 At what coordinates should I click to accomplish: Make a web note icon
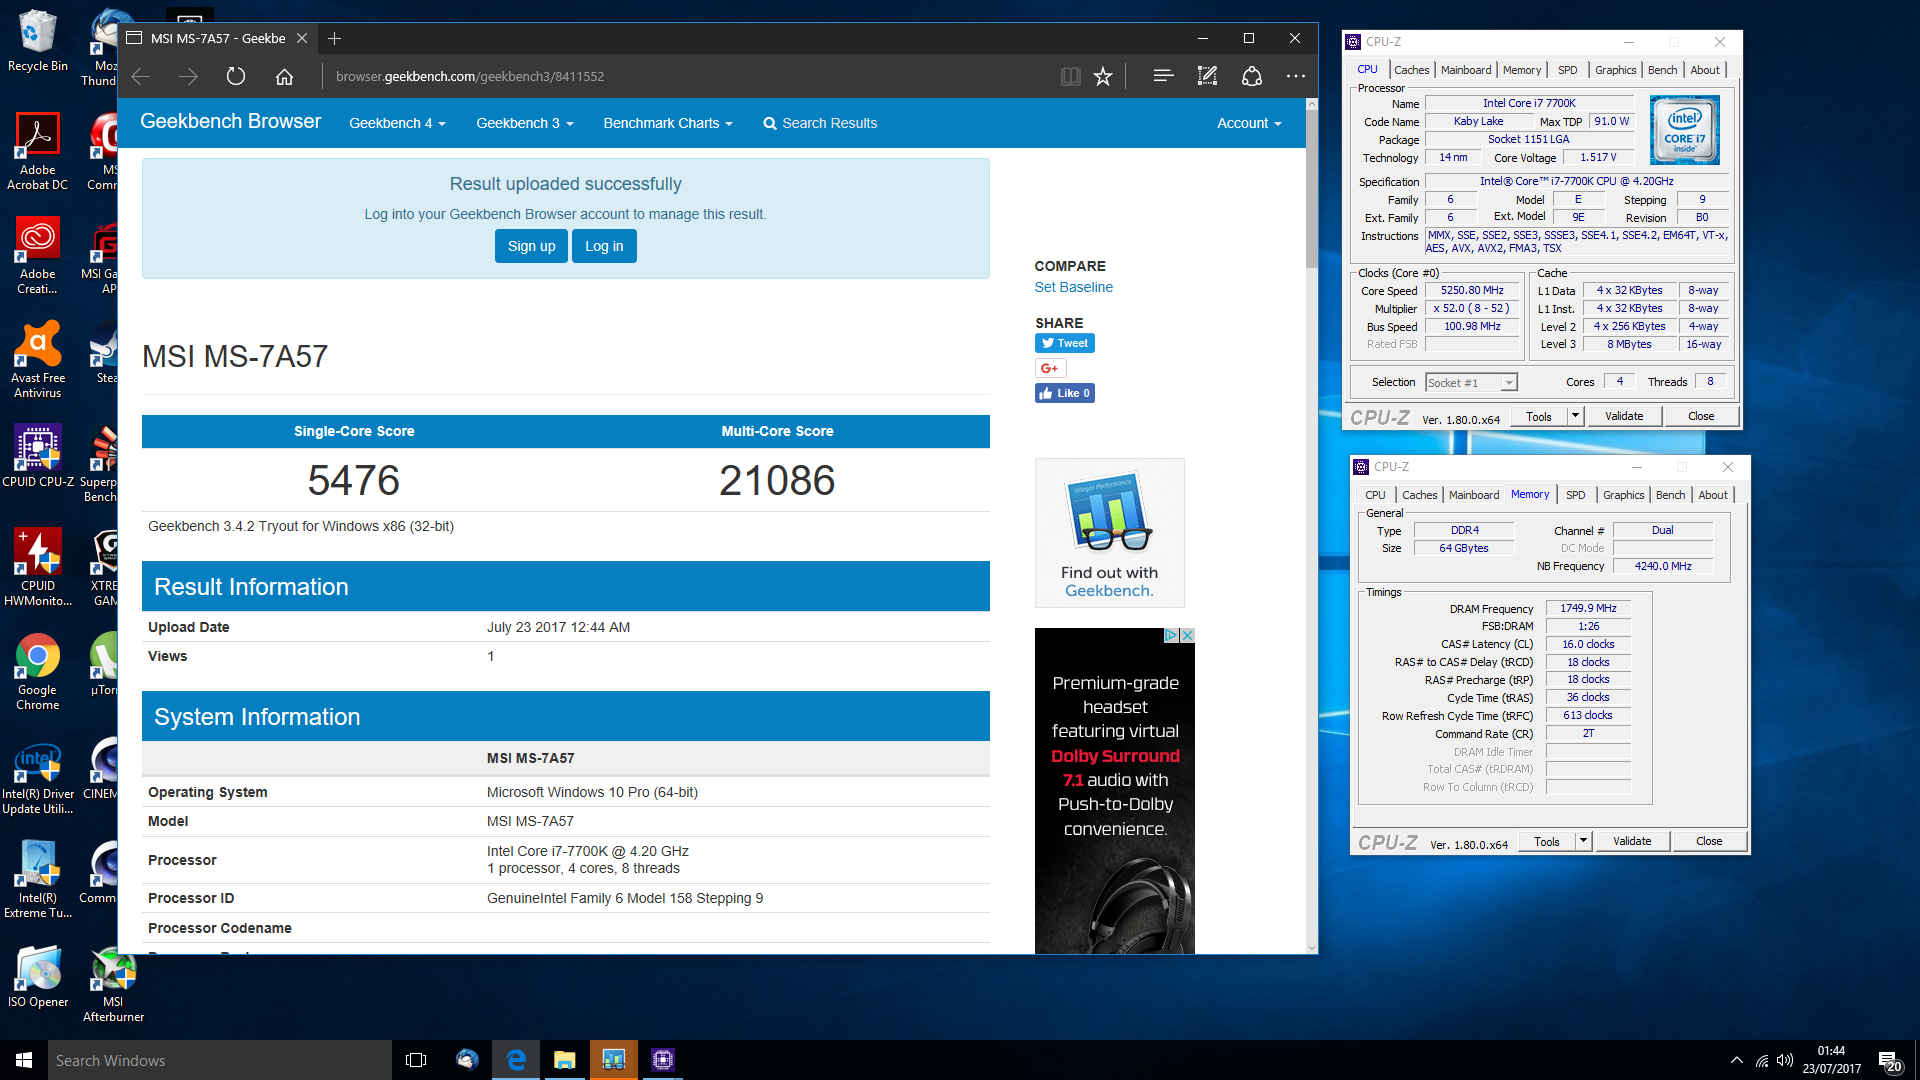point(1207,76)
